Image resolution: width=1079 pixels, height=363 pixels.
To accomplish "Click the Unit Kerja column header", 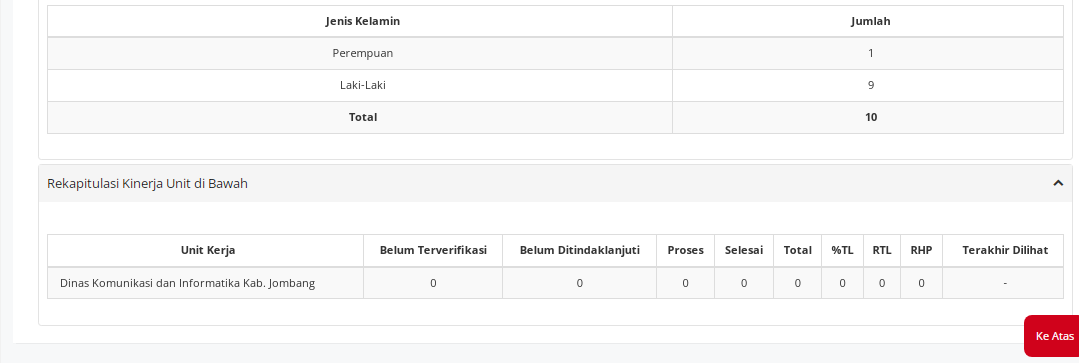I will coord(208,250).
